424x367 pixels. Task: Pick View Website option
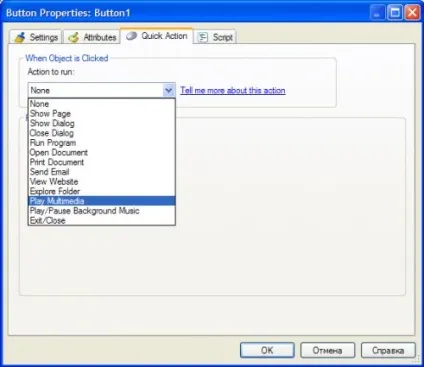pos(102,181)
